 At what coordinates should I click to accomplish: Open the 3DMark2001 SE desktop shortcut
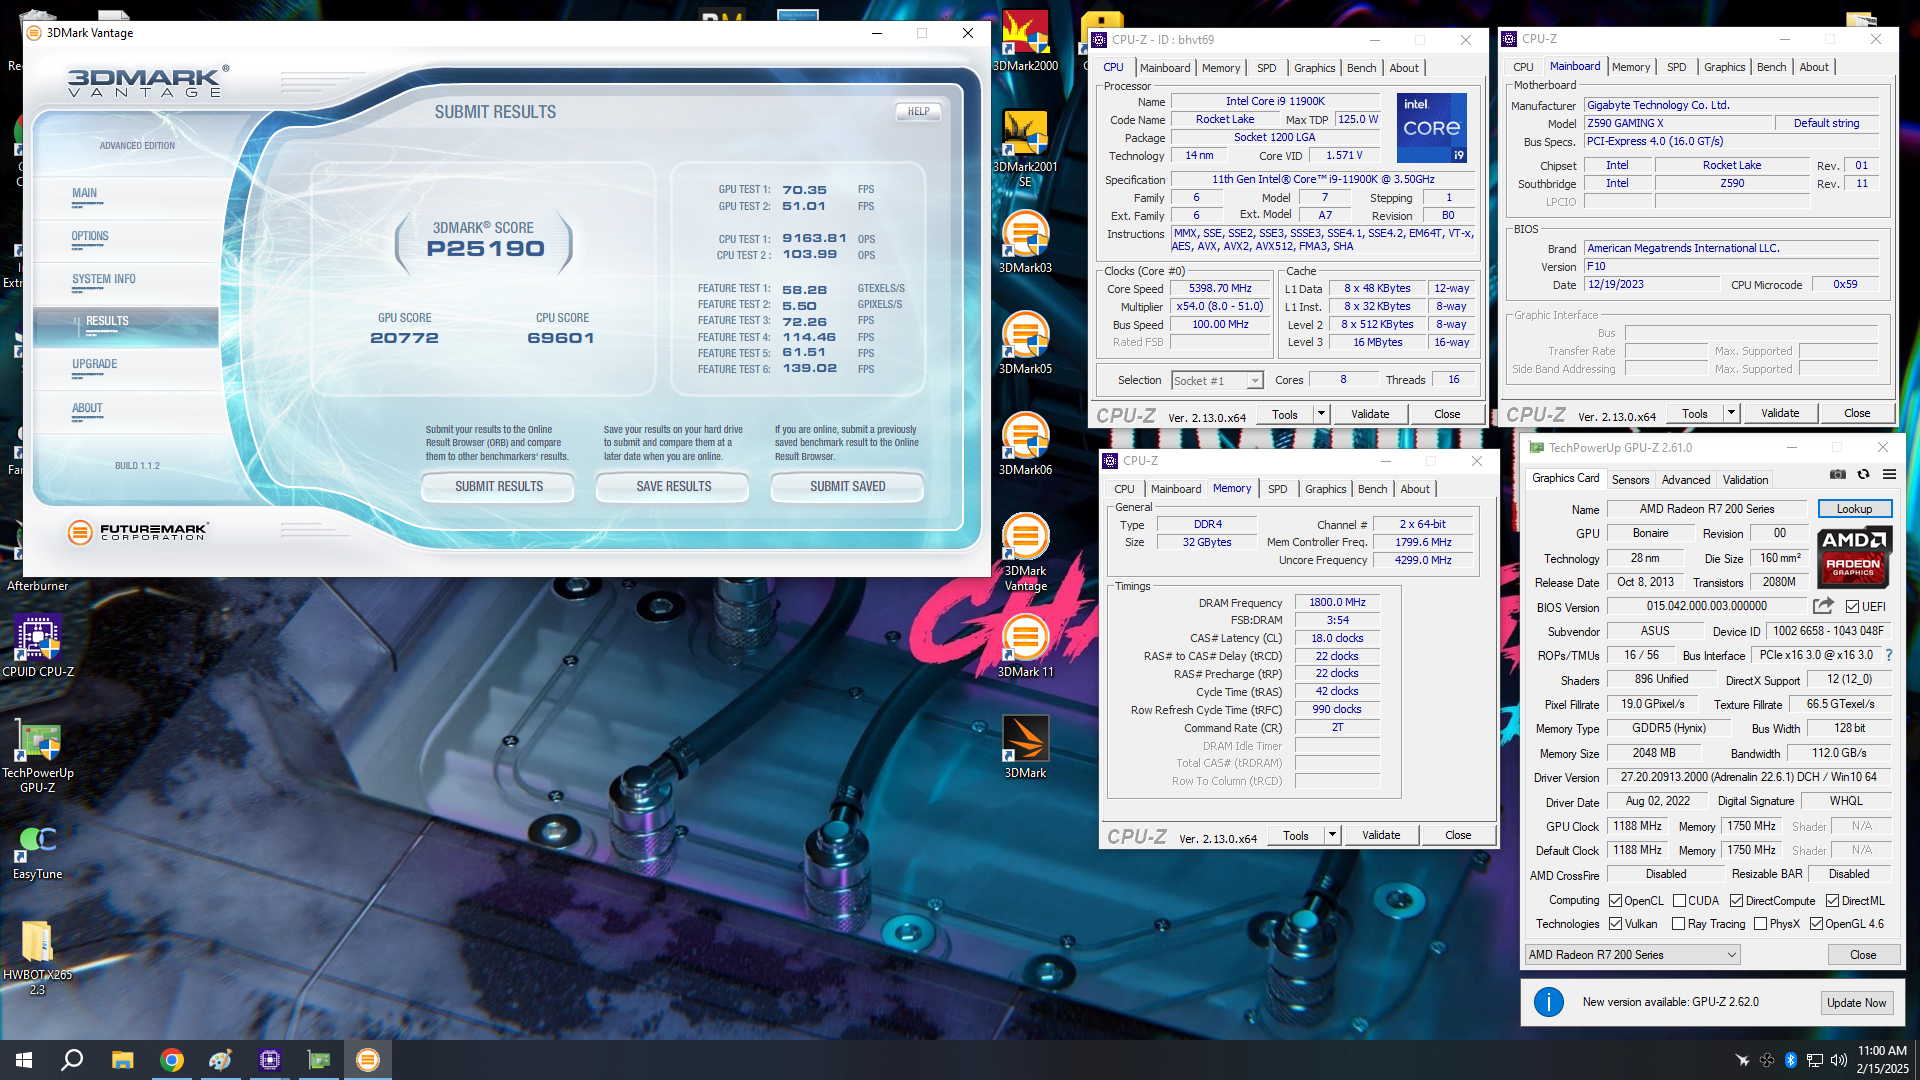click(x=1025, y=148)
